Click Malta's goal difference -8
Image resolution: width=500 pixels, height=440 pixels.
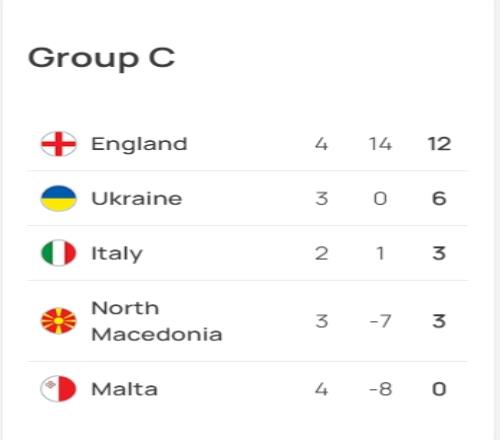380,389
